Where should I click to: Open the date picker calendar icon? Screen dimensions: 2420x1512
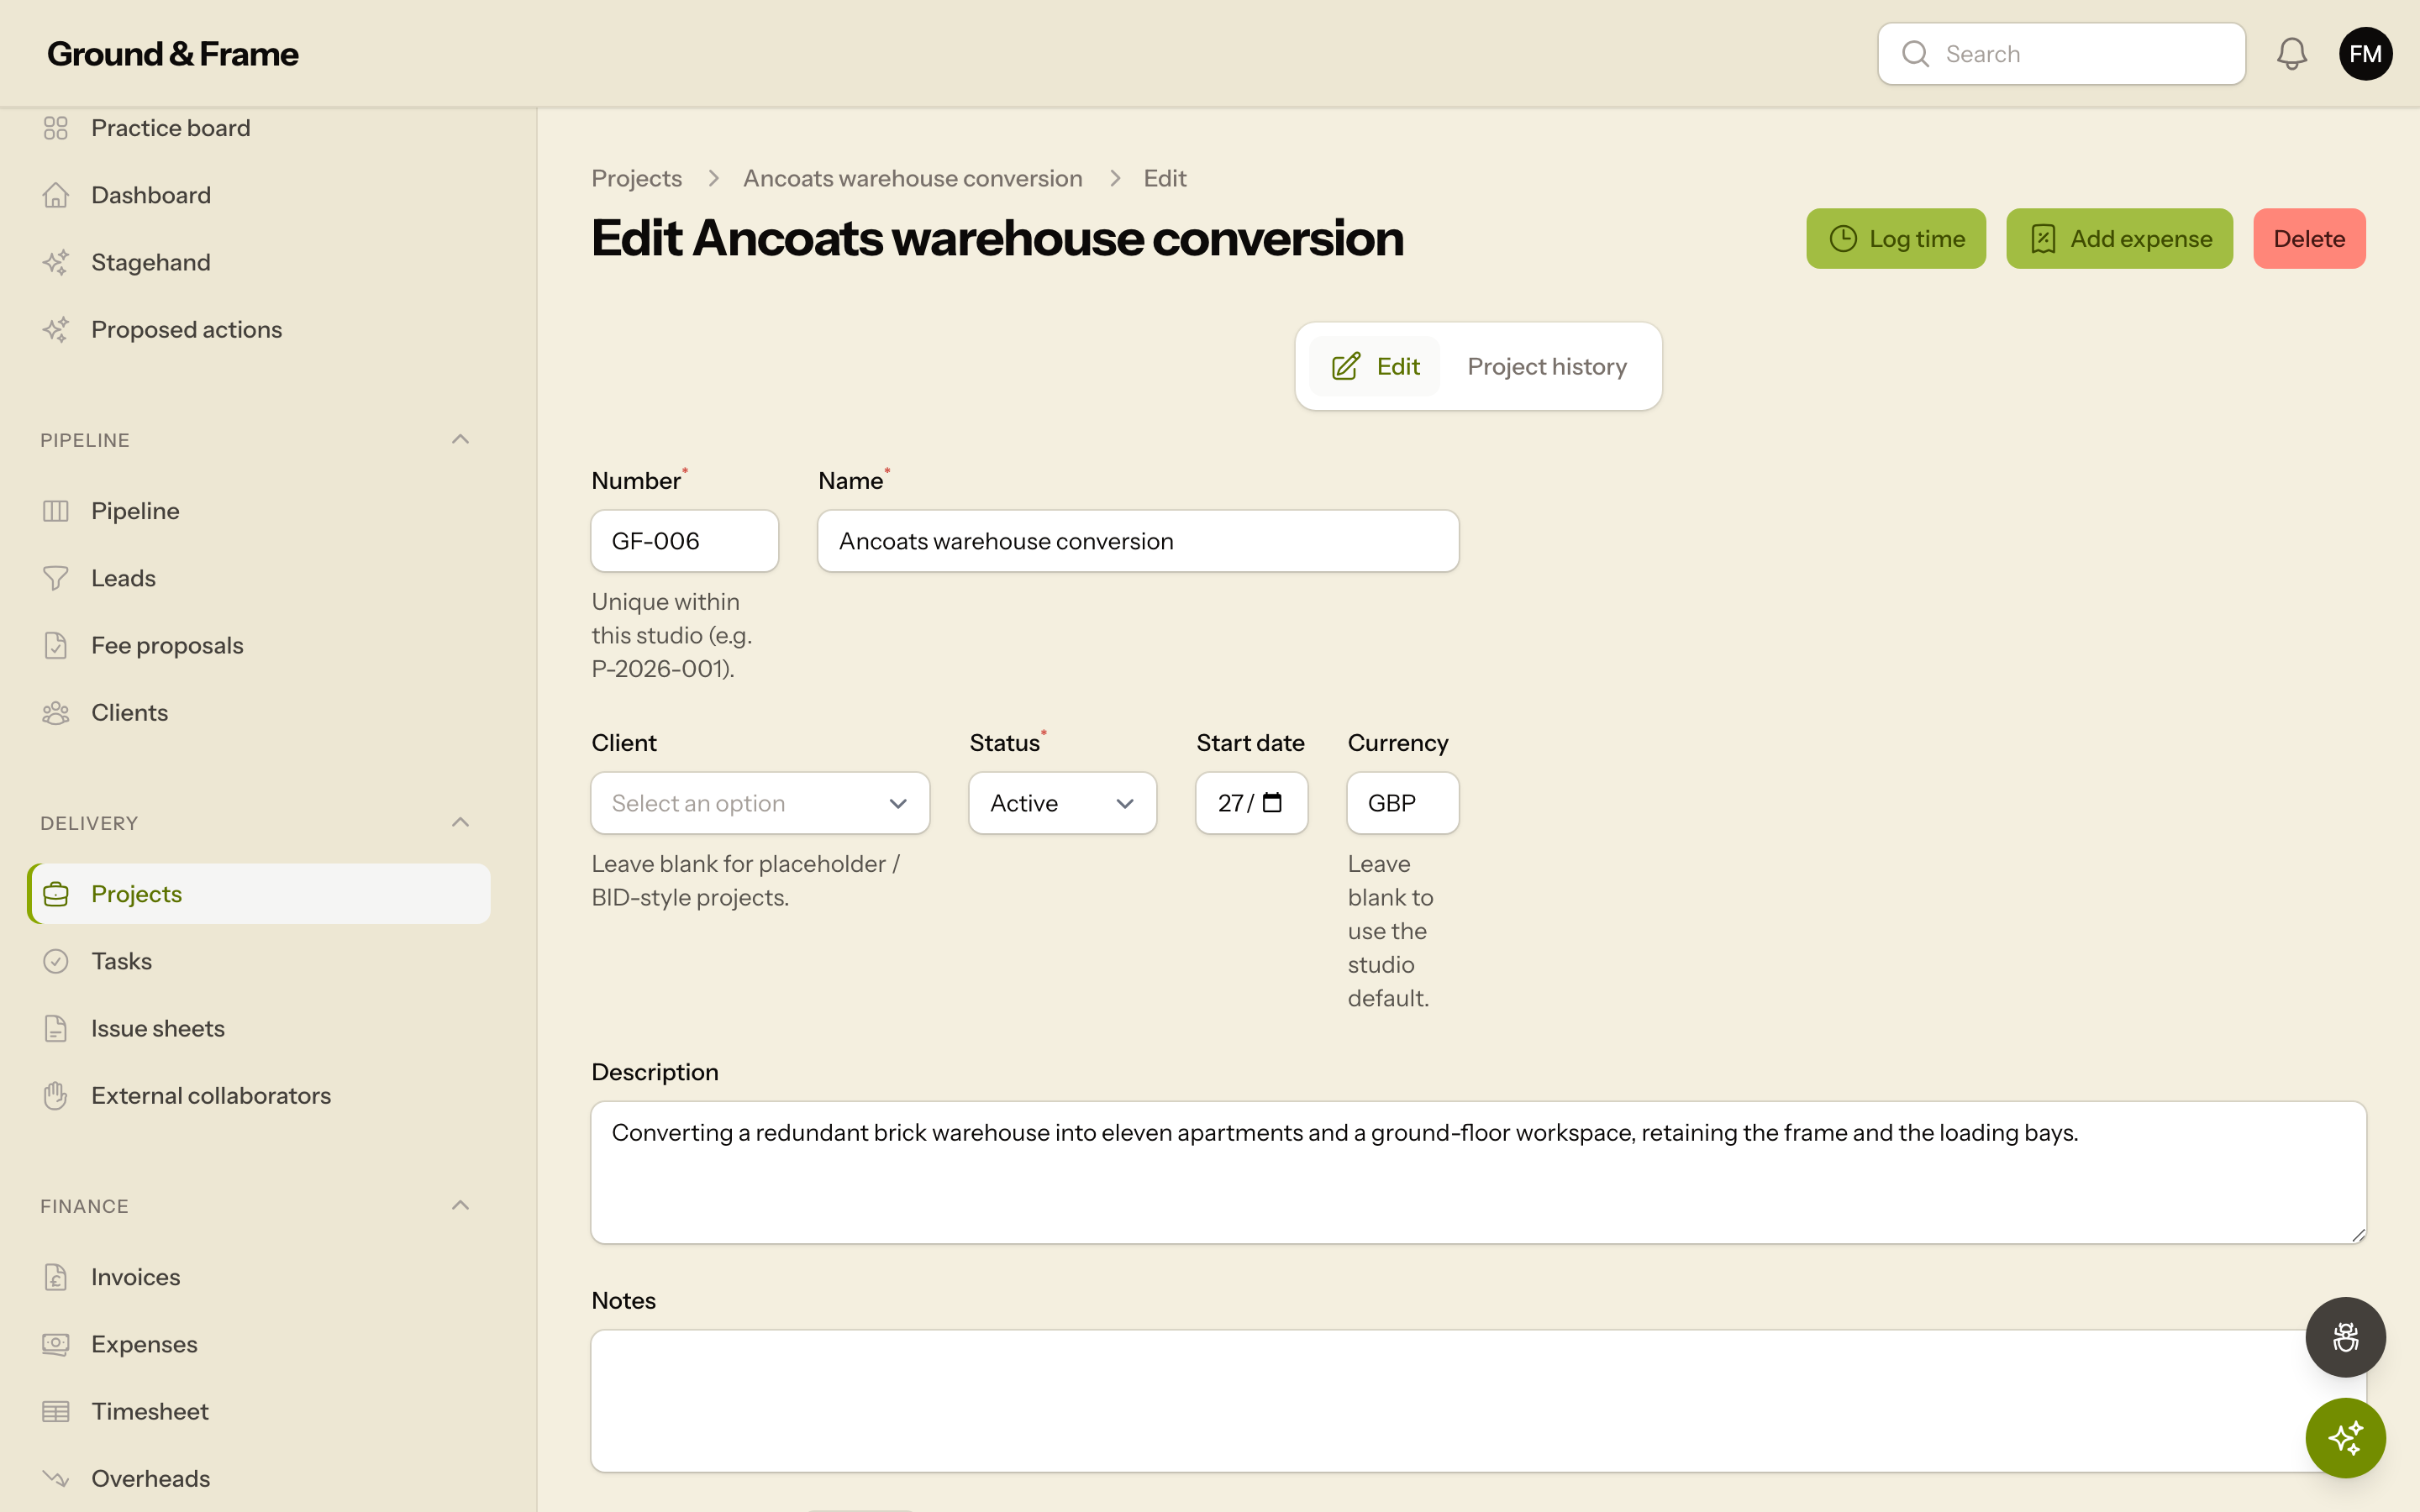click(1272, 802)
